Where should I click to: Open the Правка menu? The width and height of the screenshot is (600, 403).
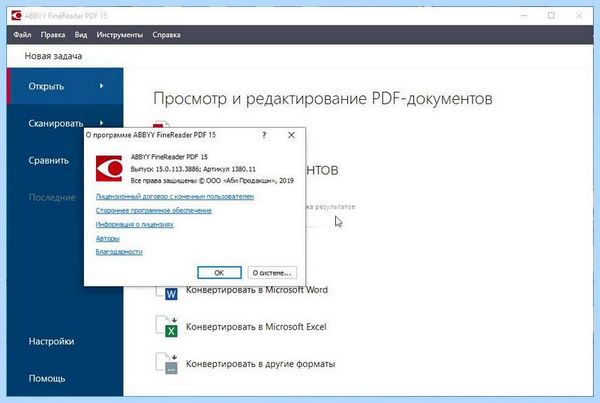click(53, 35)
